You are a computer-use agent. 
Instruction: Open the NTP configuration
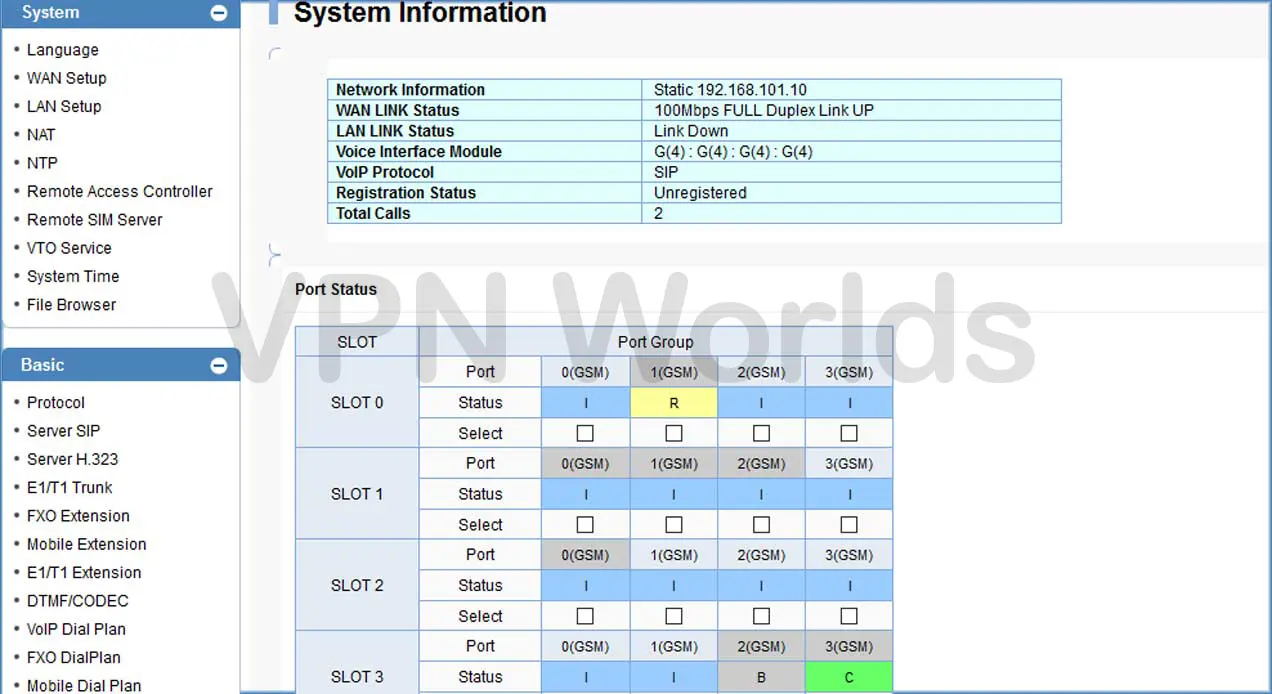pyautogui.click(x=42, y=163)
